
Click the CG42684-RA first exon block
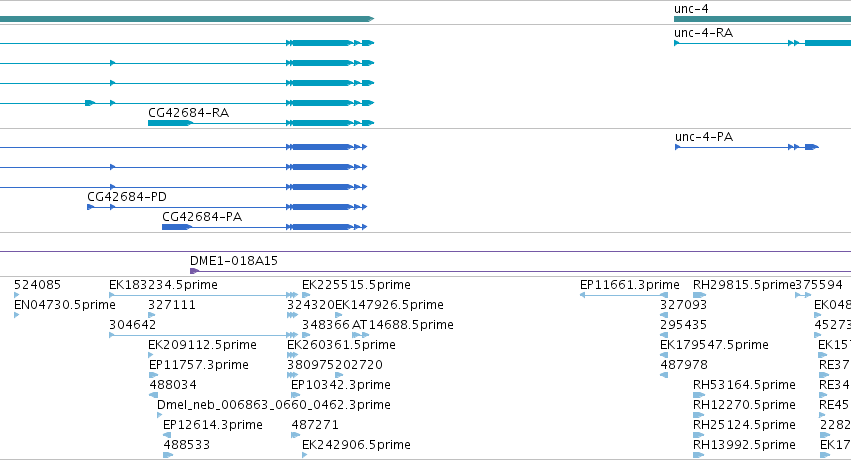(170, 123)
